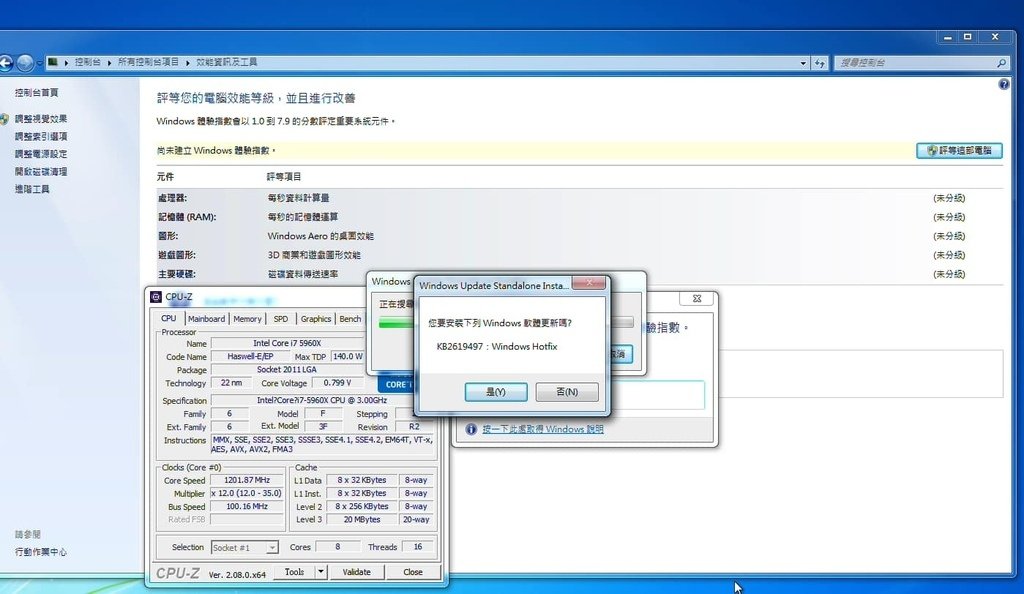
Task: Close the background experience index dialog
Action: 697,298
